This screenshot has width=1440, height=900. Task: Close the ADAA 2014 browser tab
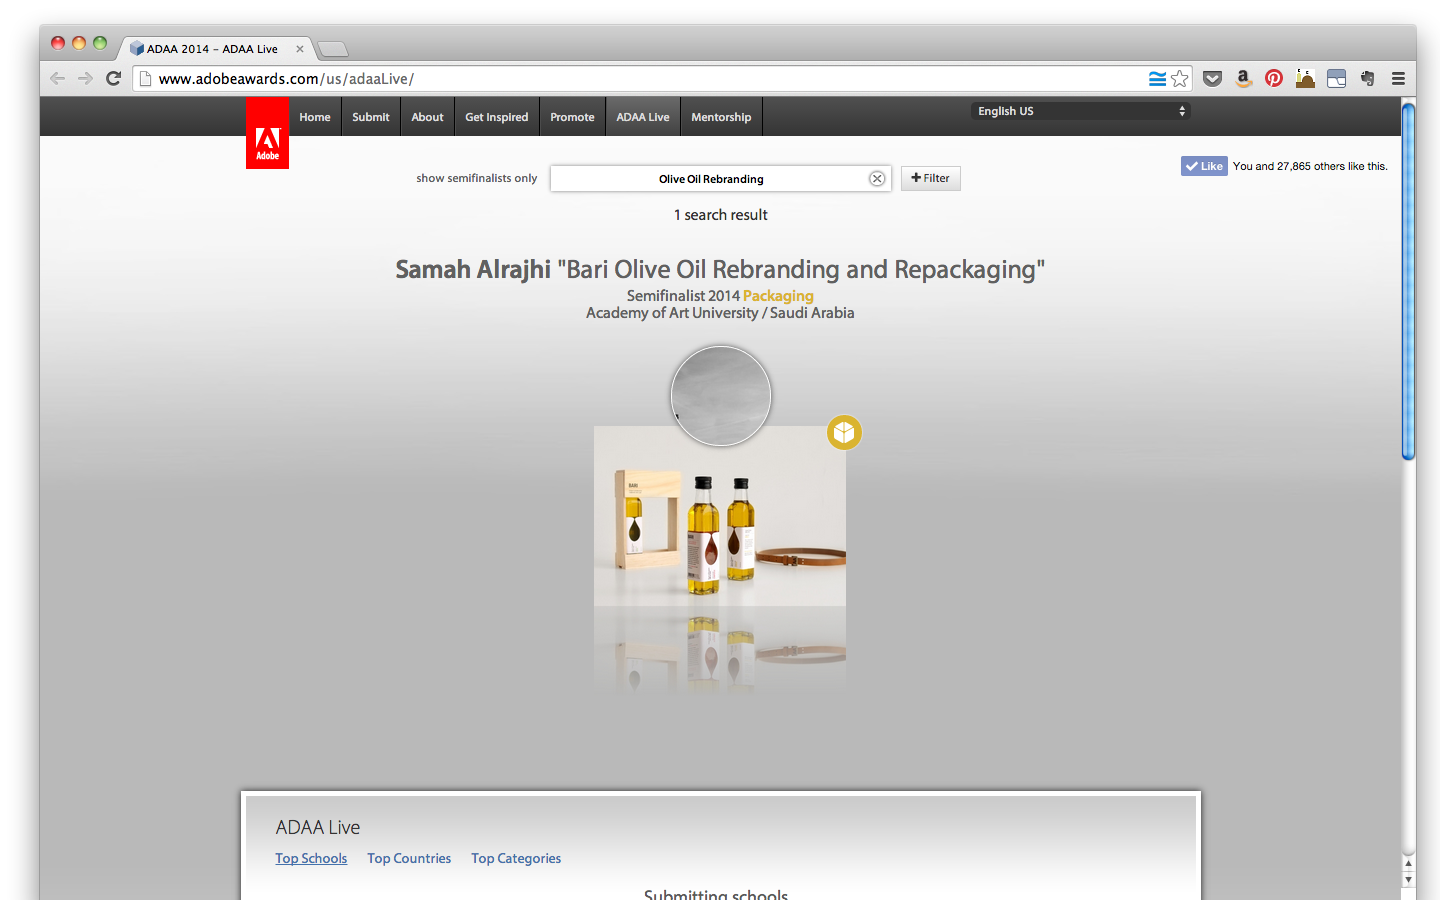299,49
